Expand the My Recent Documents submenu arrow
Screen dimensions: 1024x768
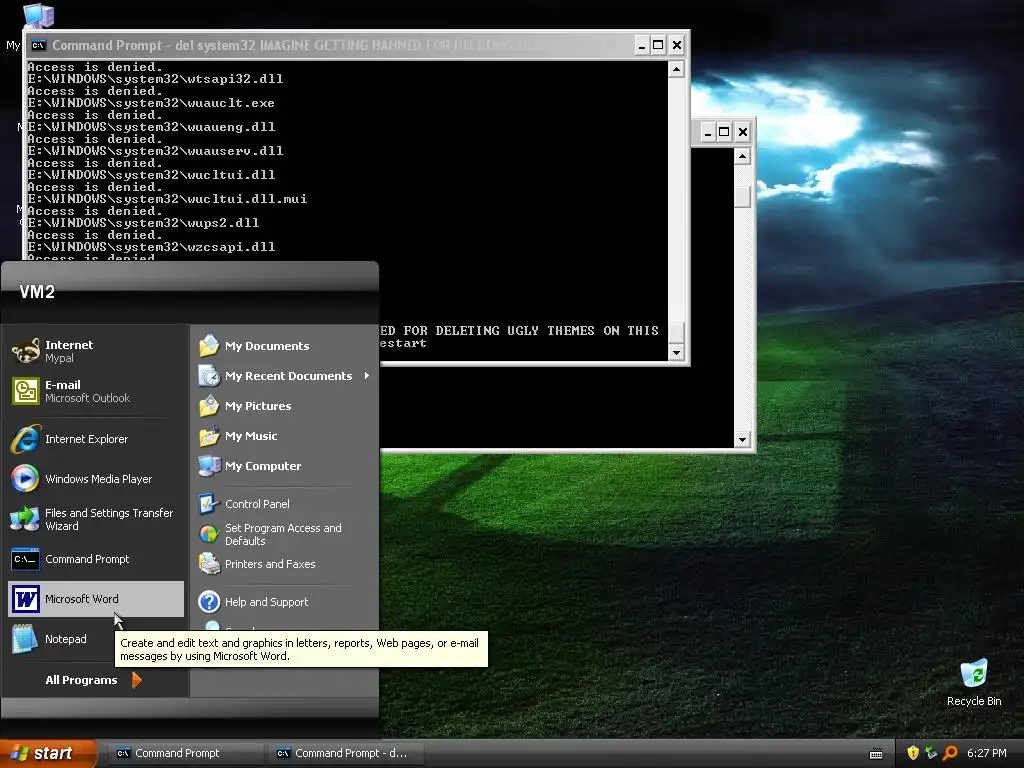pyautogui.click(x=366, y=376)
